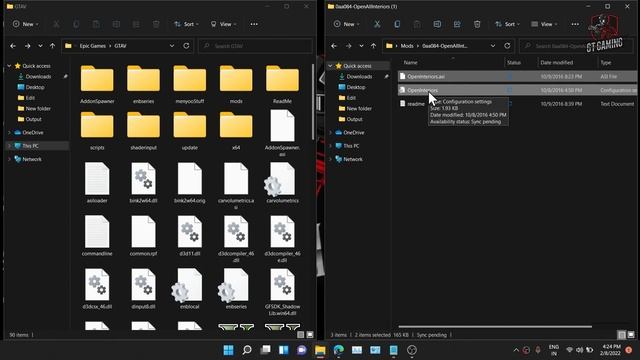Open Sort menu in OpenAllInteriors window
Image resolution: width=640 pixels, height=360 pixels.
(x=507, y=24)
